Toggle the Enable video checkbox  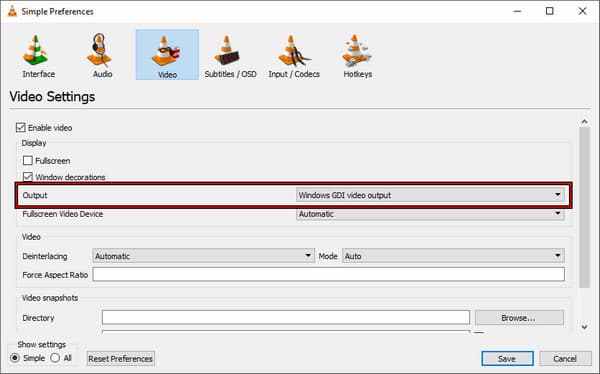pos(21,127)
